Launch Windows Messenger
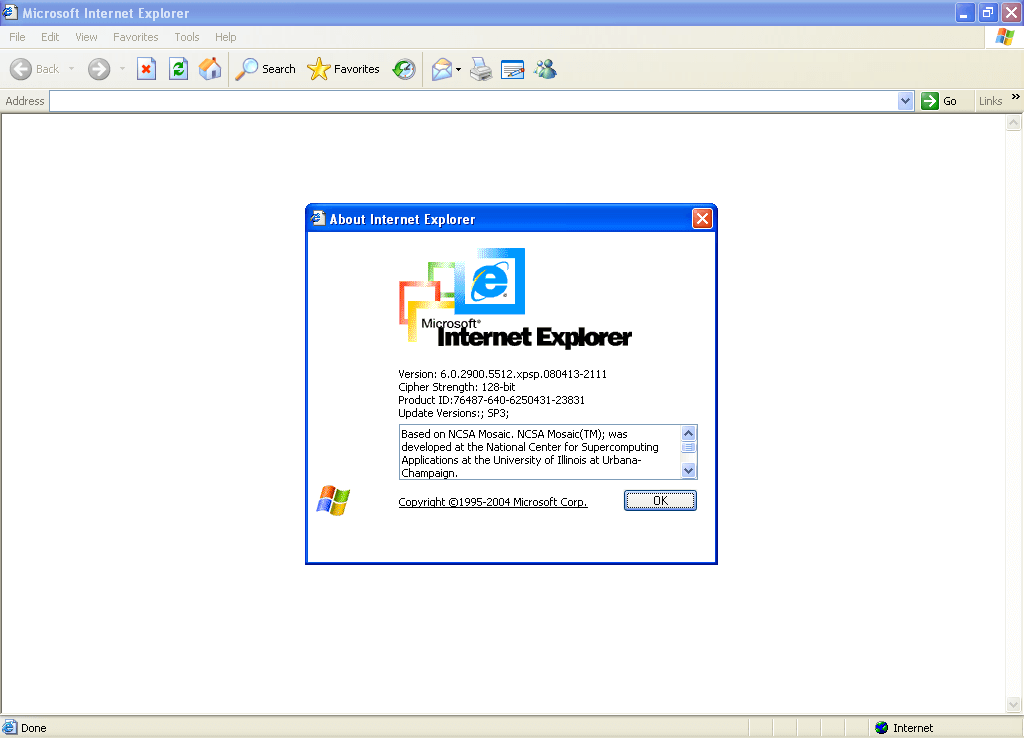The width and height of the screenshot is (1024, 738). (x=545, y=68)
